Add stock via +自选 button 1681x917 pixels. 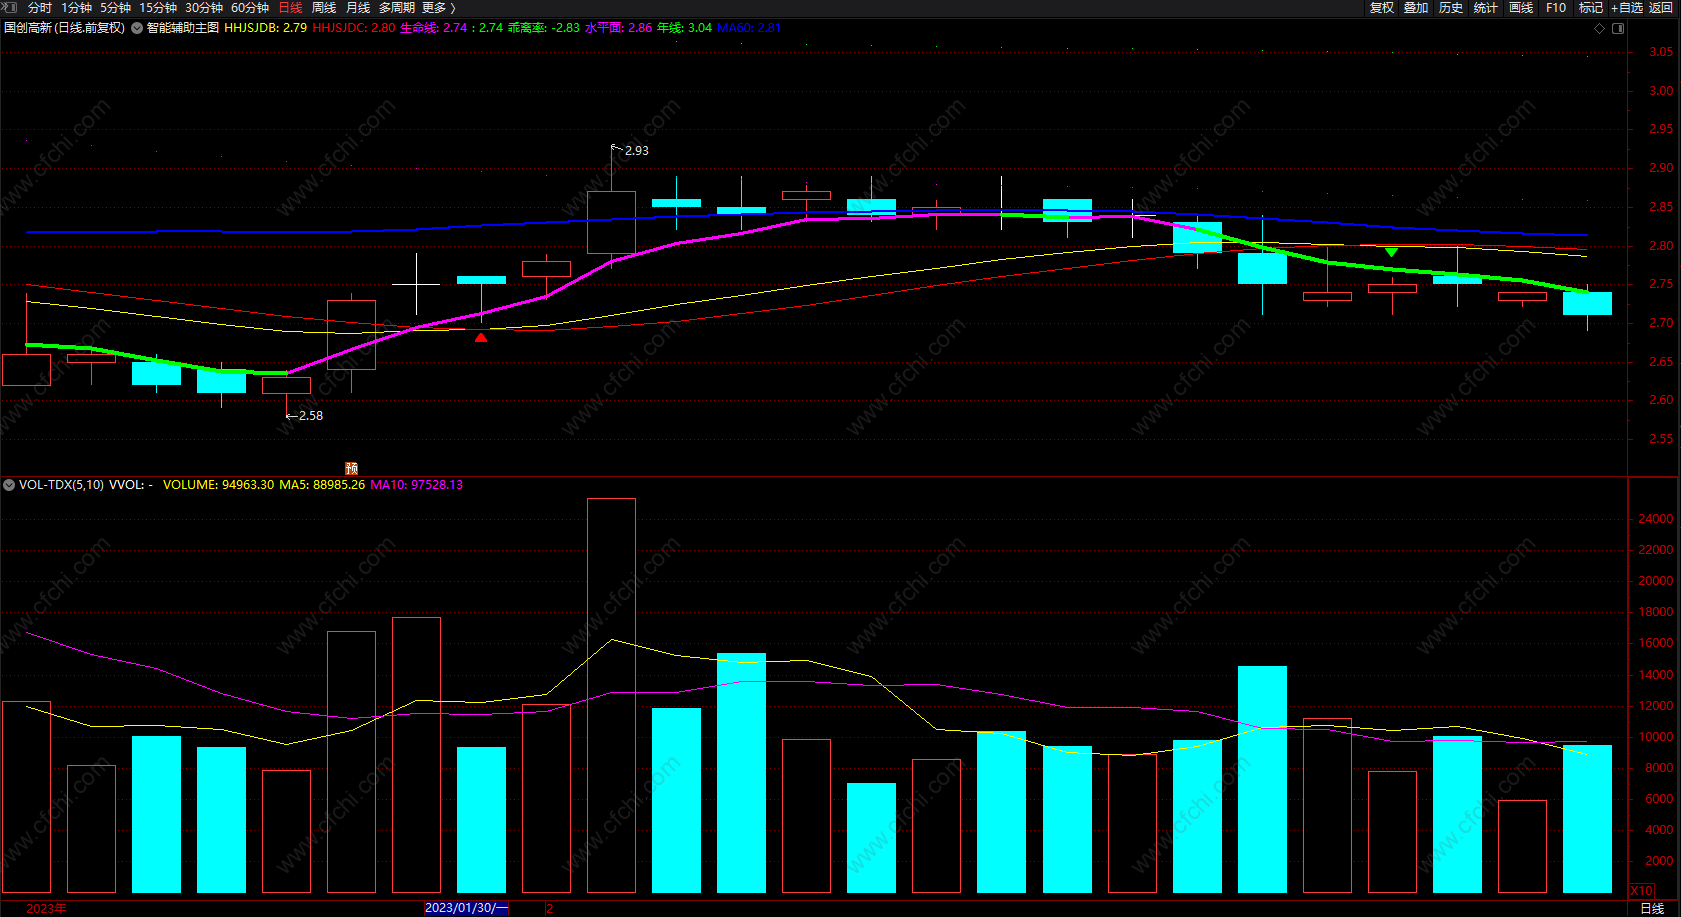click(1627, 8)
